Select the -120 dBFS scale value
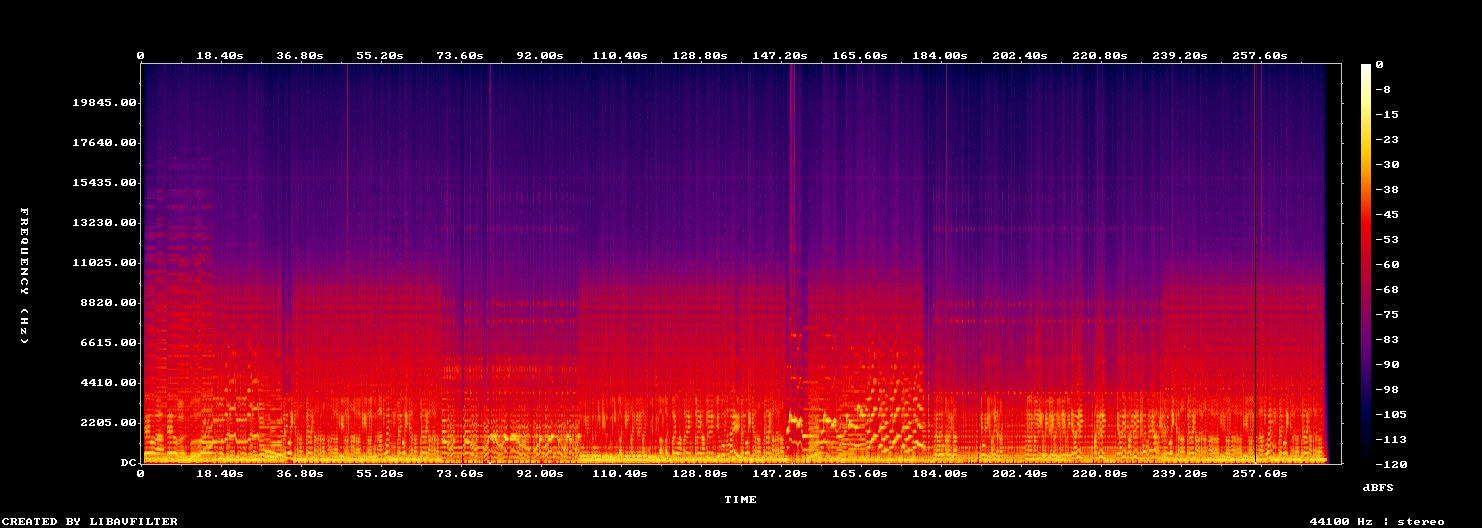1482x528 pixels. tap(1390, 464)
